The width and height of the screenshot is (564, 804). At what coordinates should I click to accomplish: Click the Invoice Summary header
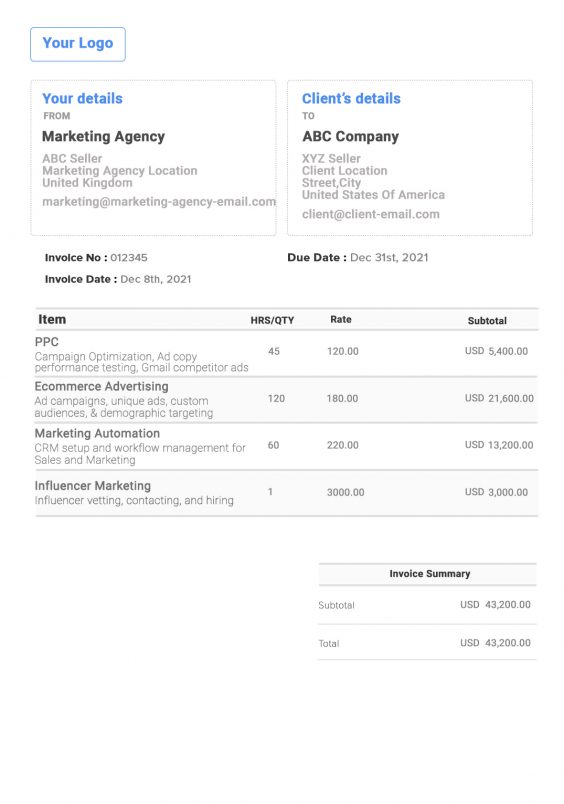[430, 574]
